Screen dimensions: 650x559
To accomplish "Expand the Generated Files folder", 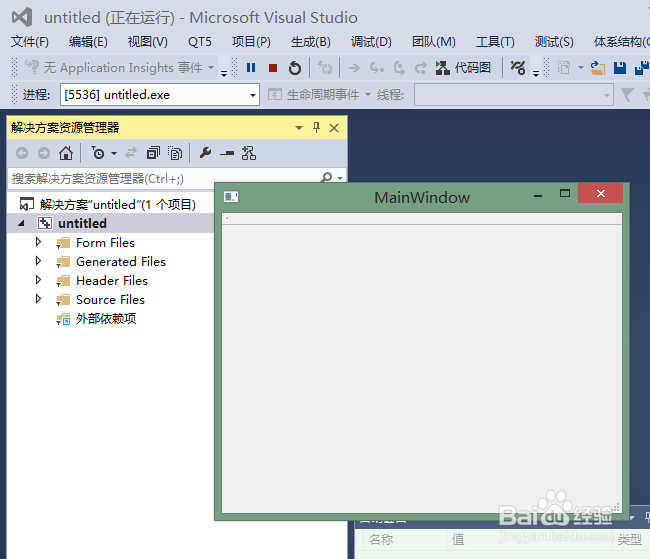I will [x=38, y=261].
